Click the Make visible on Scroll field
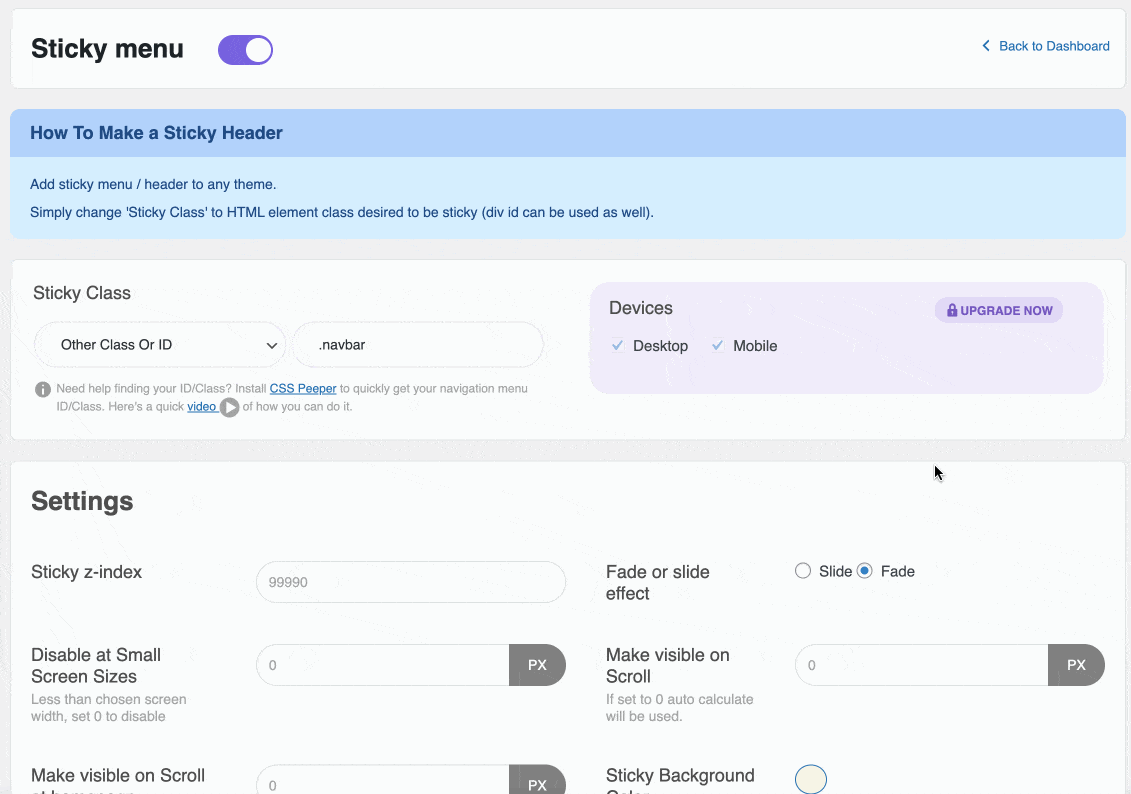This screenshot has width=1131, height=794. (x=922, y=665)
